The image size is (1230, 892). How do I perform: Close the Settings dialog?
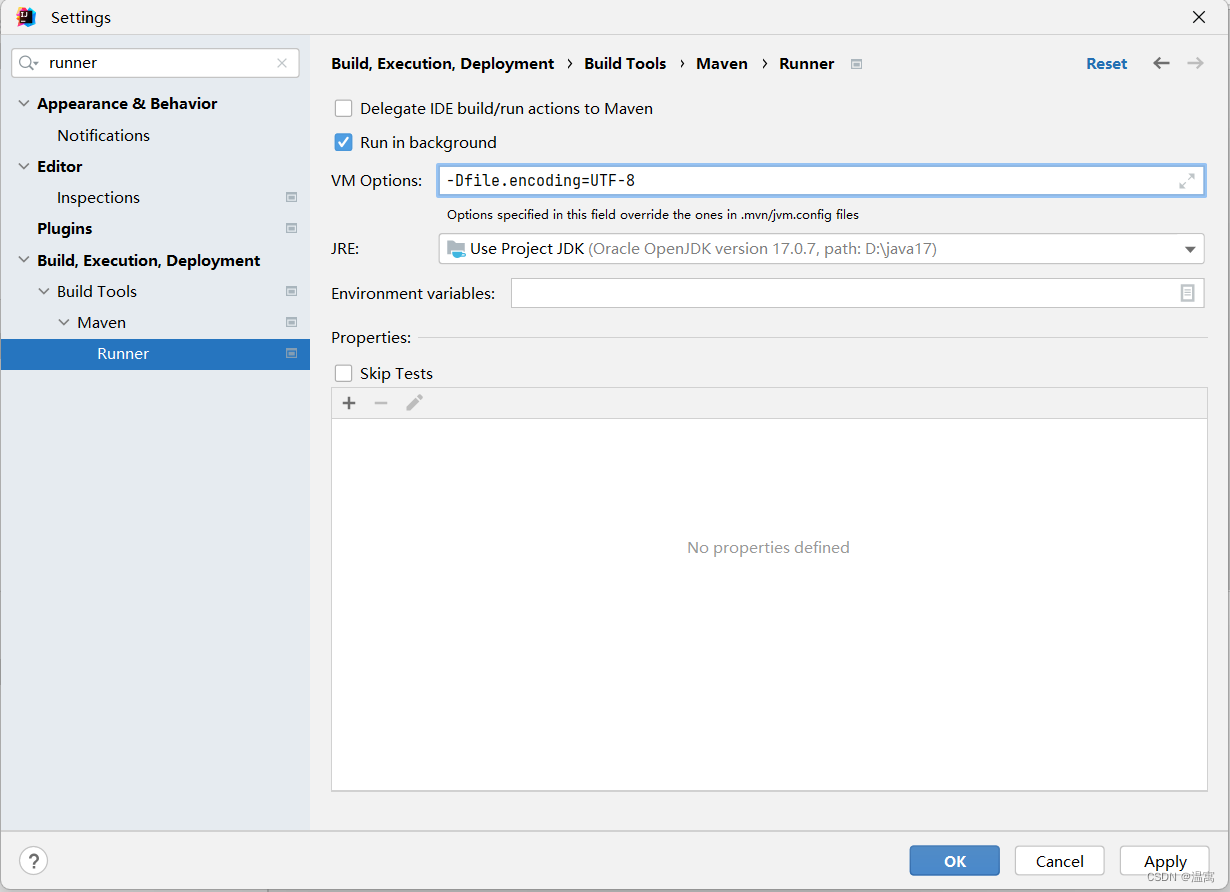(1199, 17)
